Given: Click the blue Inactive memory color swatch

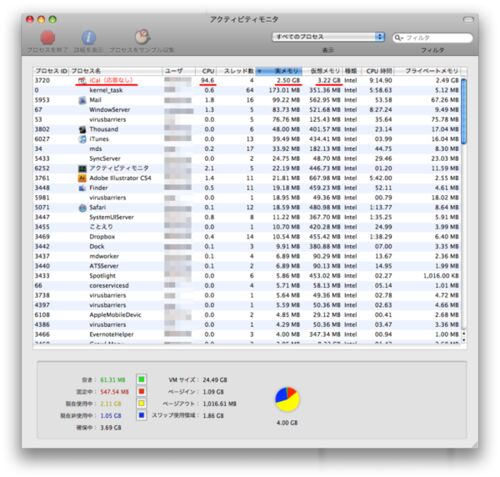Looking at the screenshot, I should [x=141, y=415].
